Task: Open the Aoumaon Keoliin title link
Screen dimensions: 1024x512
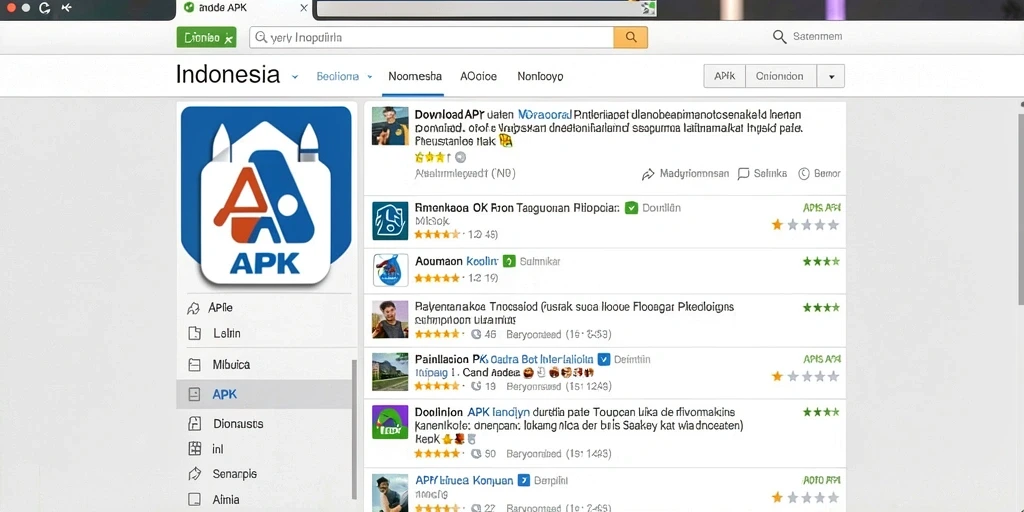Action: [456, 261]
